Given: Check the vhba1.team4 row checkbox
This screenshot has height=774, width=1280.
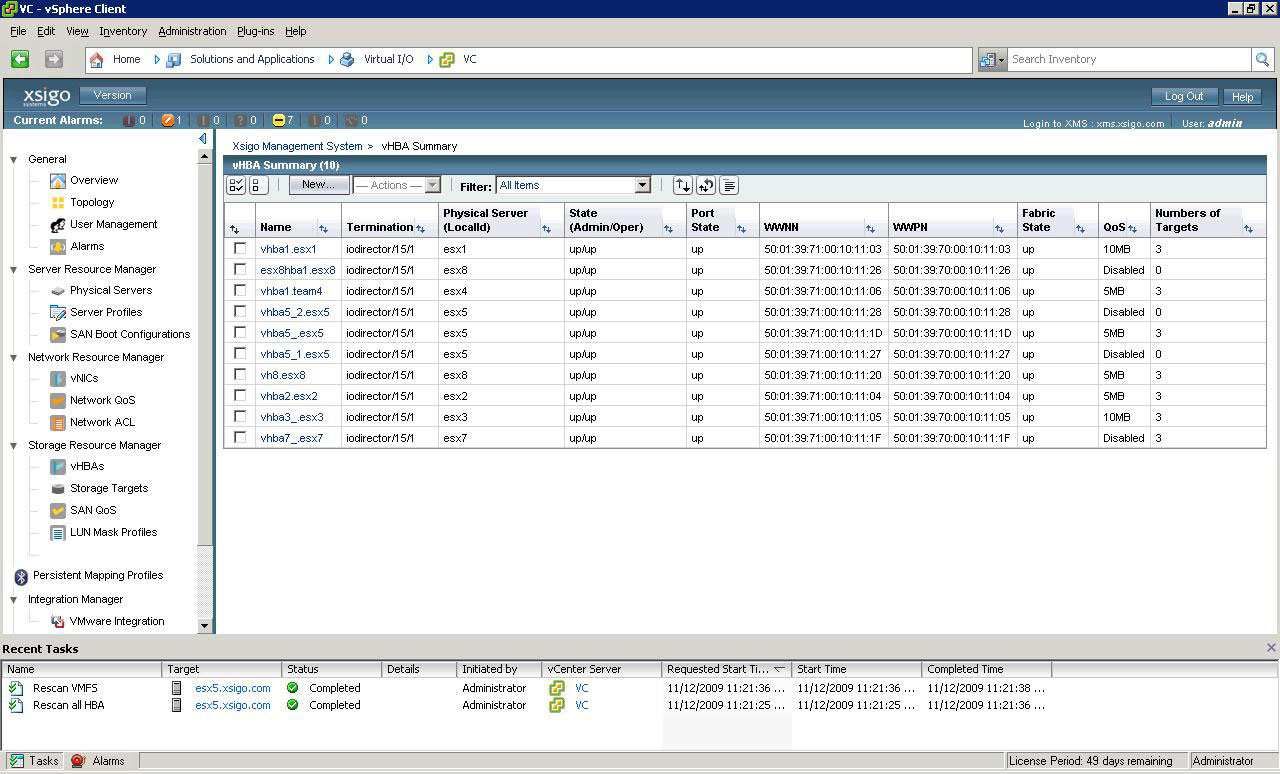Looking at the screenshot, I should 240,290.
